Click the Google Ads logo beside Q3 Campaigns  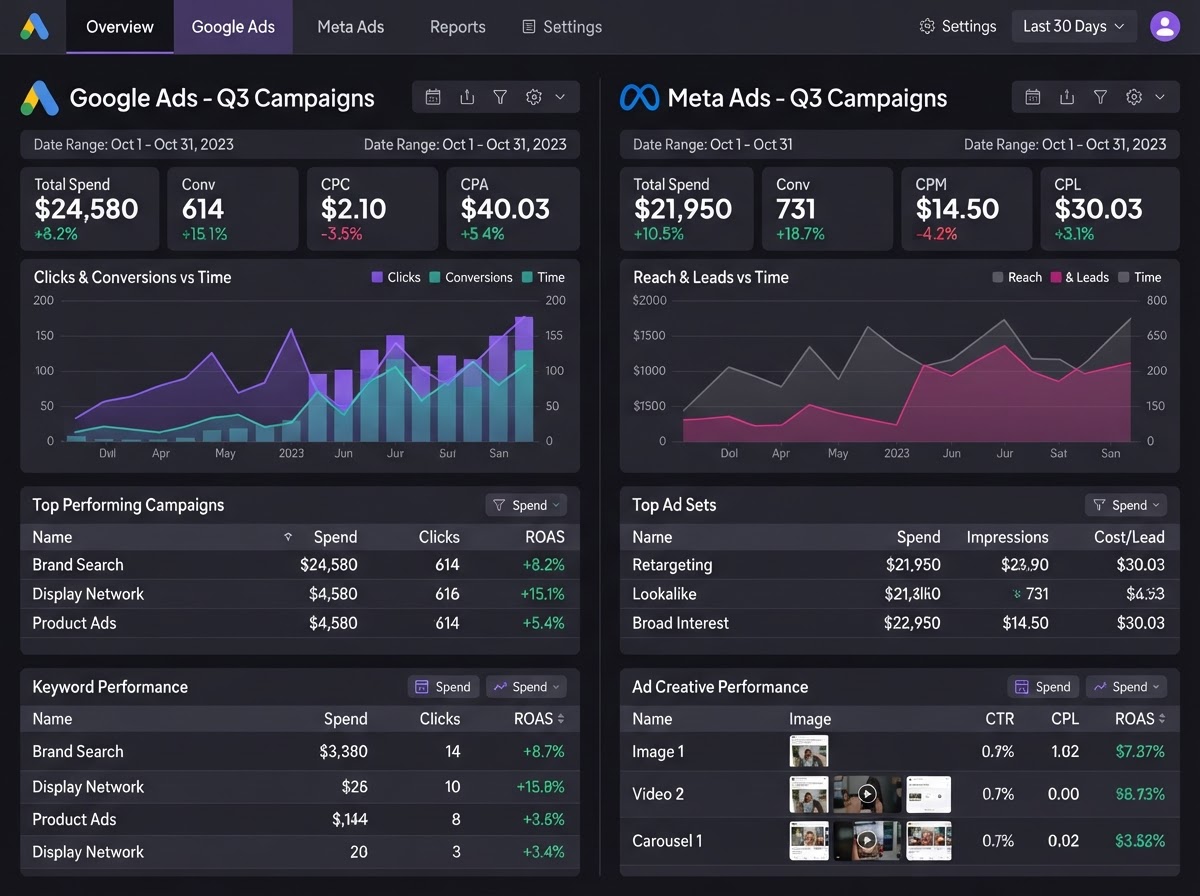tap(40, 98)
